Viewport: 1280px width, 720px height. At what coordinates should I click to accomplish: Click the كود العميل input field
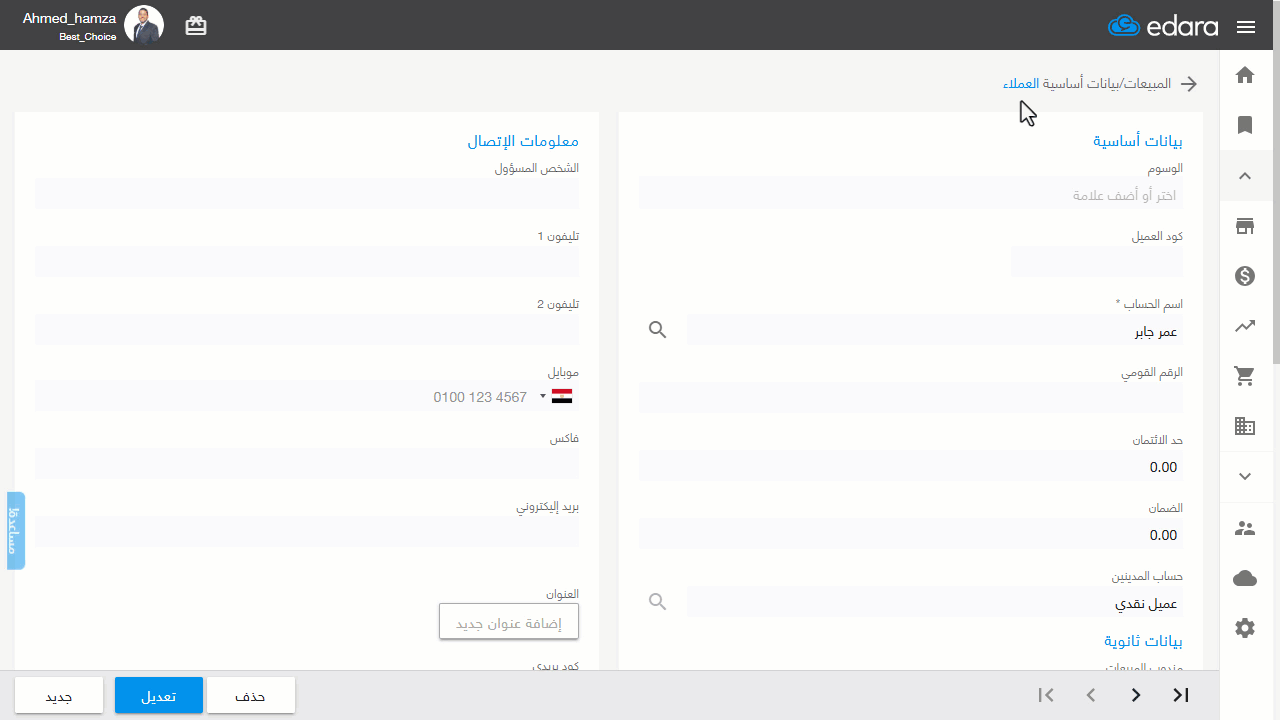point(1097,262)
